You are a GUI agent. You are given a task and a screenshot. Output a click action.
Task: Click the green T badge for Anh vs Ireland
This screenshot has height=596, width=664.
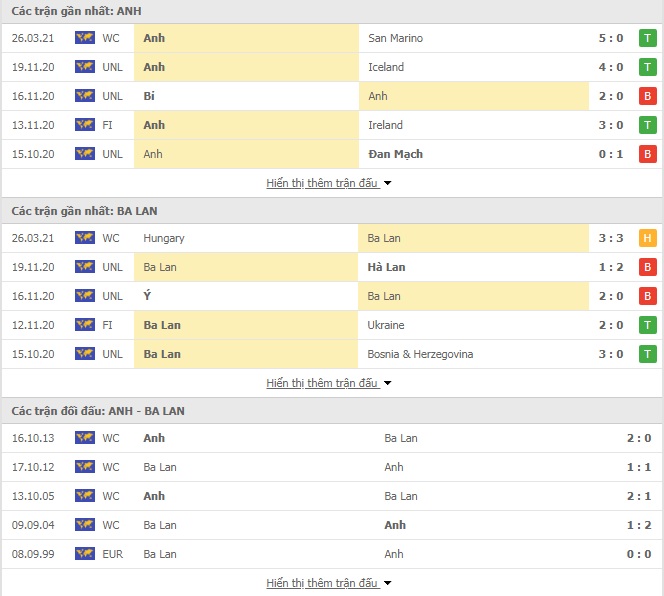pyautogui.click(x=647, y=125)
